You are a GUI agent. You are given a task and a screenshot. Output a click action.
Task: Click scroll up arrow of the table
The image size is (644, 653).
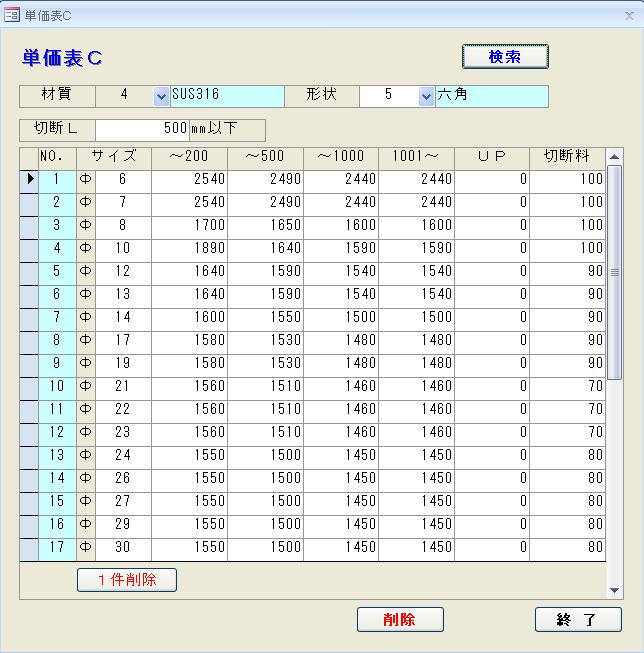(x=614, y=157)
